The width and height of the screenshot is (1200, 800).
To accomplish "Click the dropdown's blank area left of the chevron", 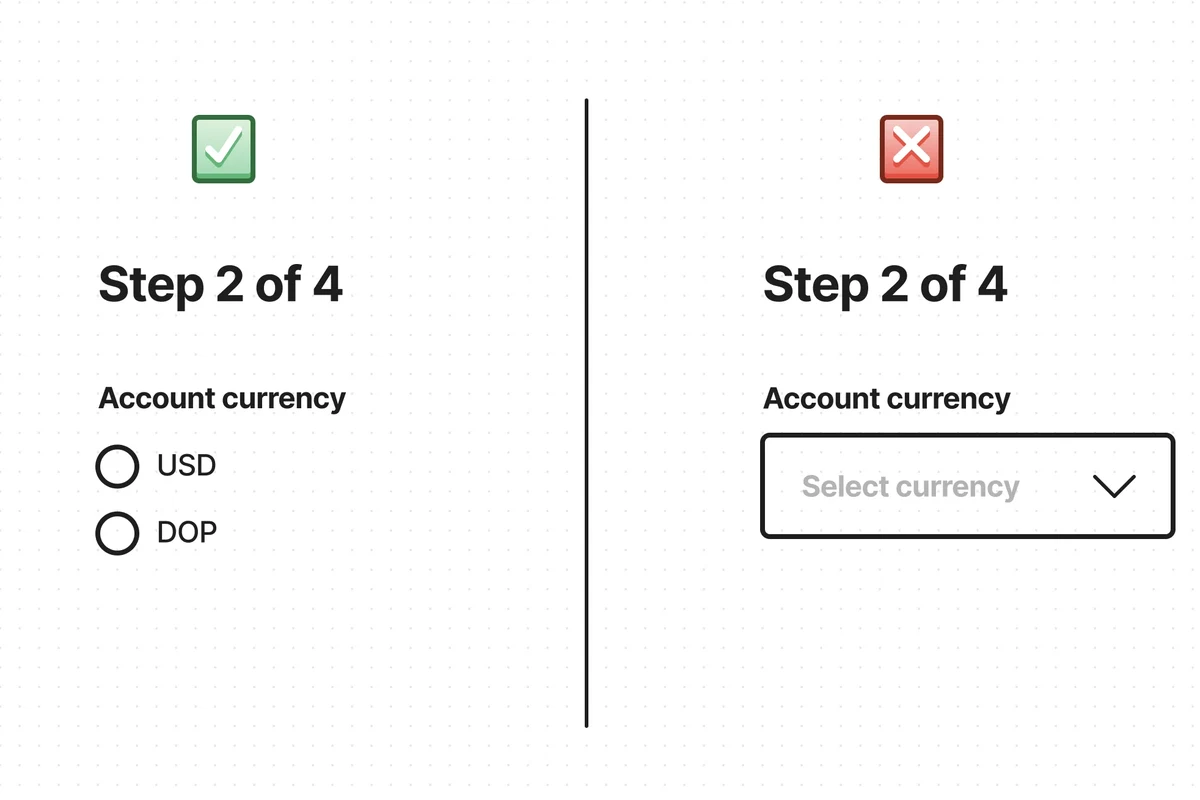I will [x=1055, y=486].
